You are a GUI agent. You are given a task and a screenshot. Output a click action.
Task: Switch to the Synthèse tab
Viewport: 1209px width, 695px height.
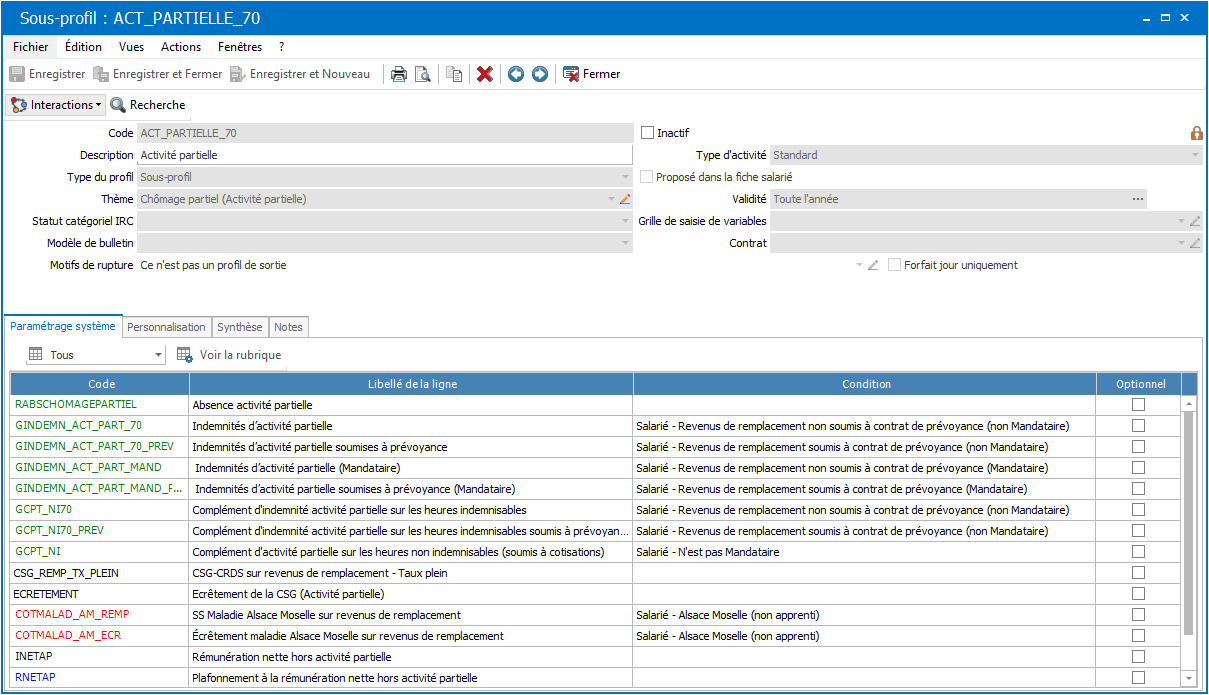tap(240, 327)
